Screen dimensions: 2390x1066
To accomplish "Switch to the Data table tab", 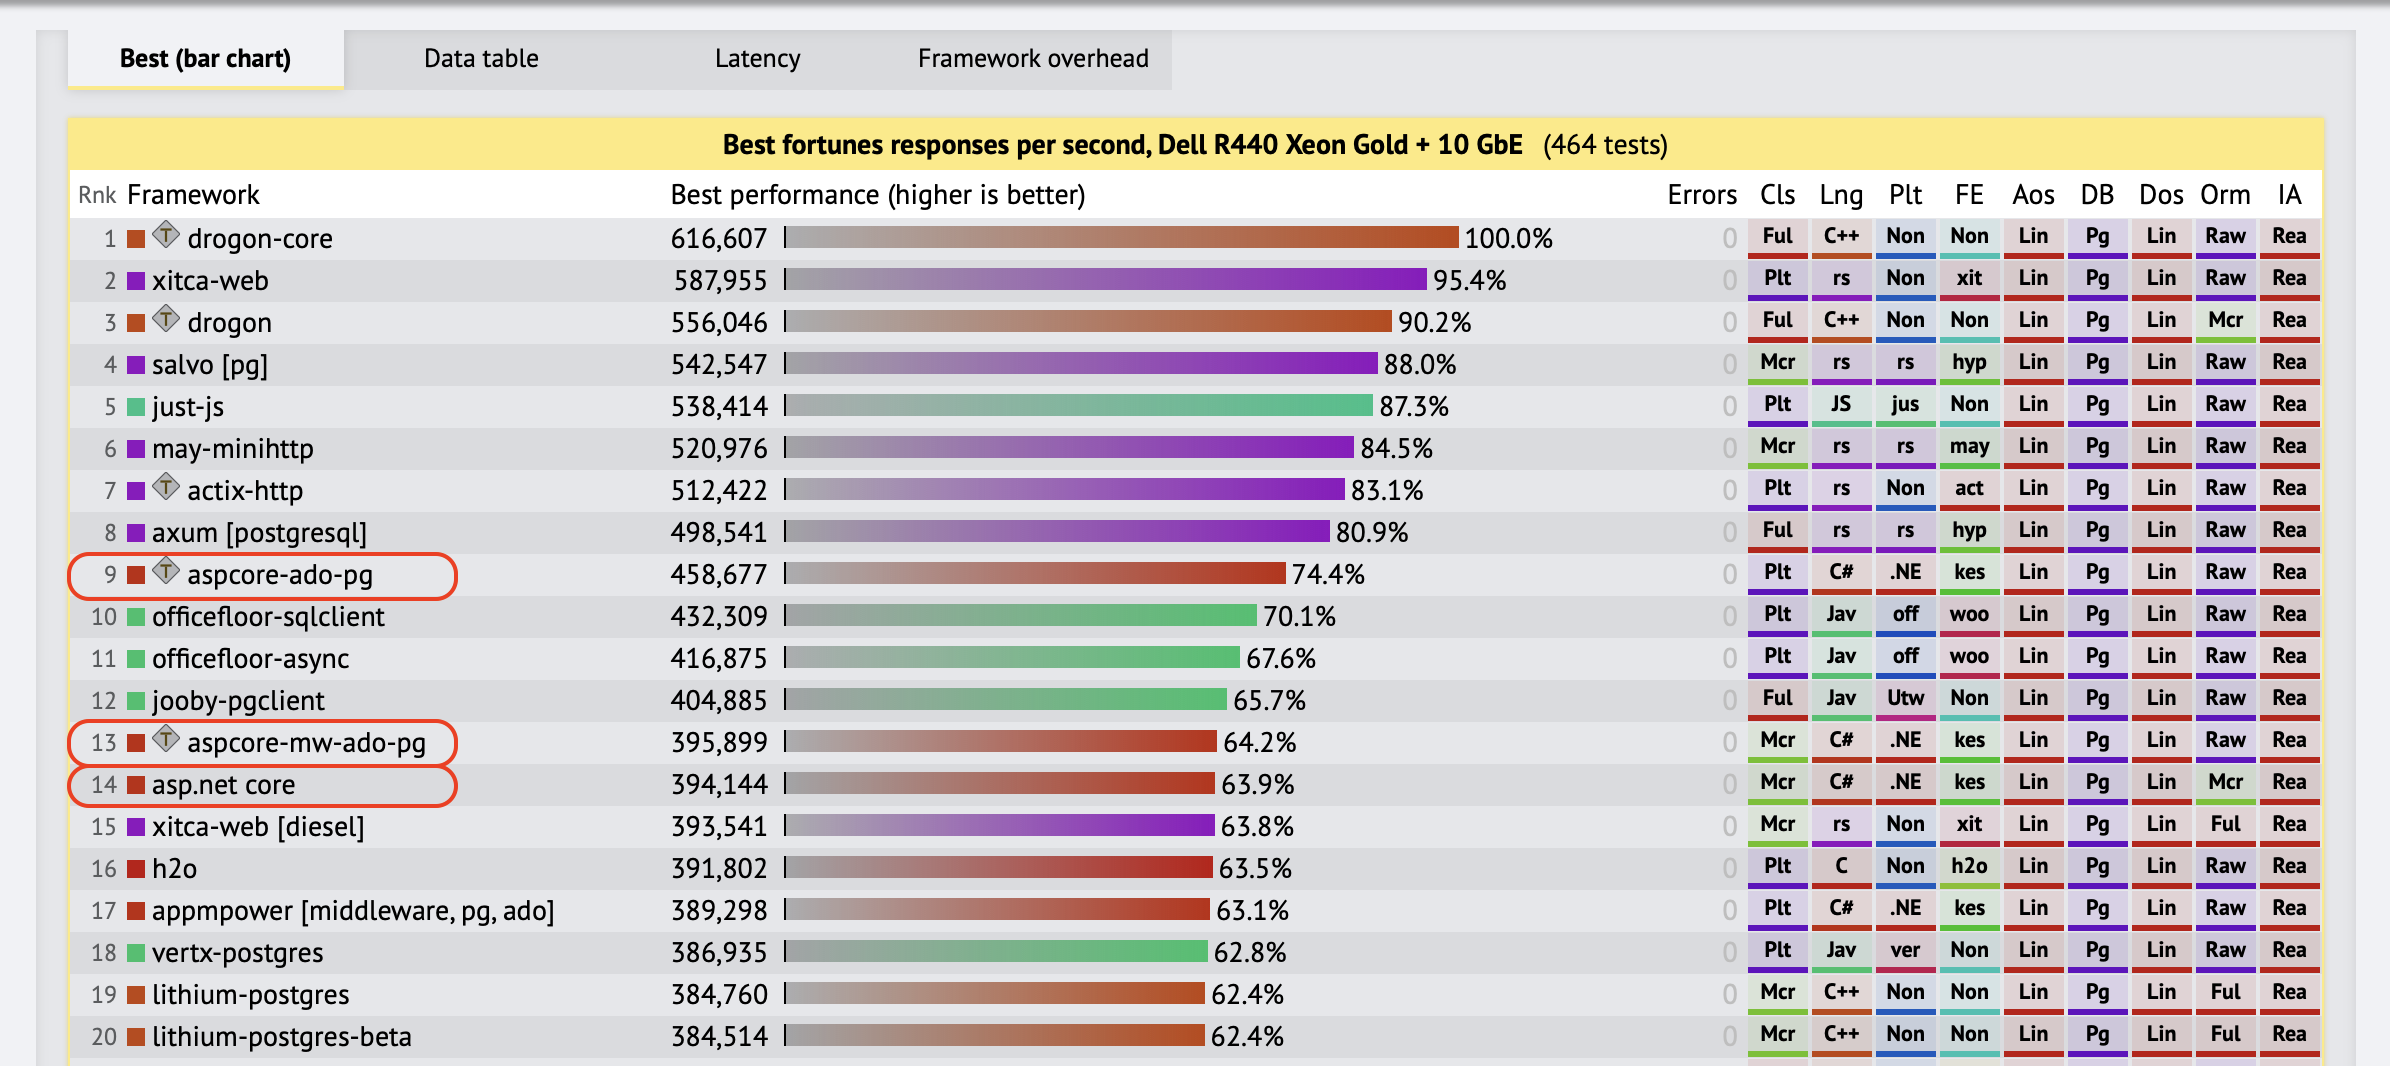I will tap(480, 58).
